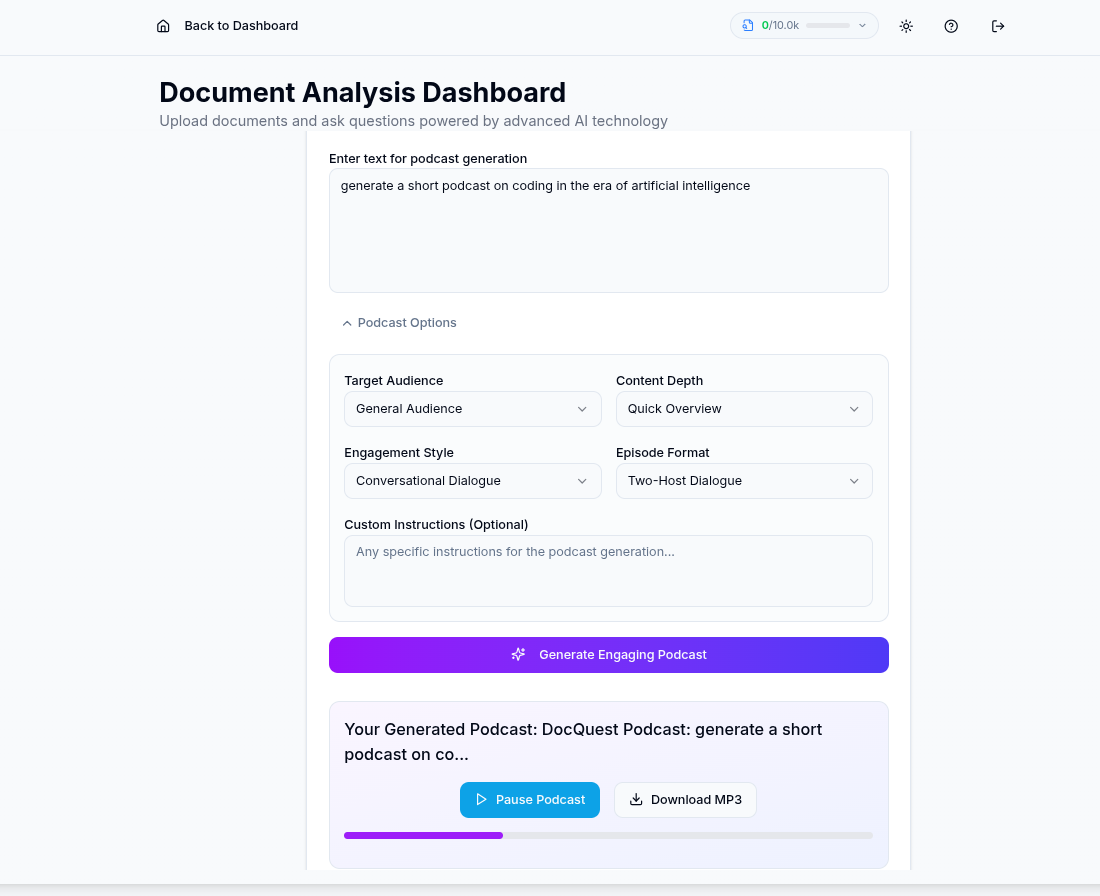Image resolution: width=1100 pixels, height=896 pixels.
Task: Click the document usage icon in quota pill
Action: pyautogui.click(x=748, y=25)
